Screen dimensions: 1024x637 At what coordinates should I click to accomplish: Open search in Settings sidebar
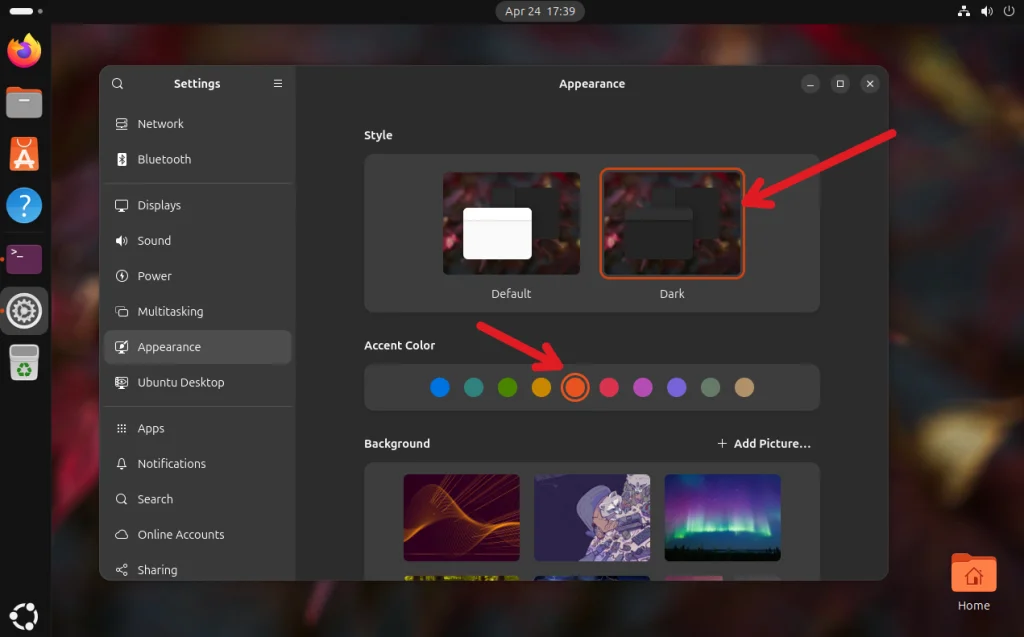118,84
